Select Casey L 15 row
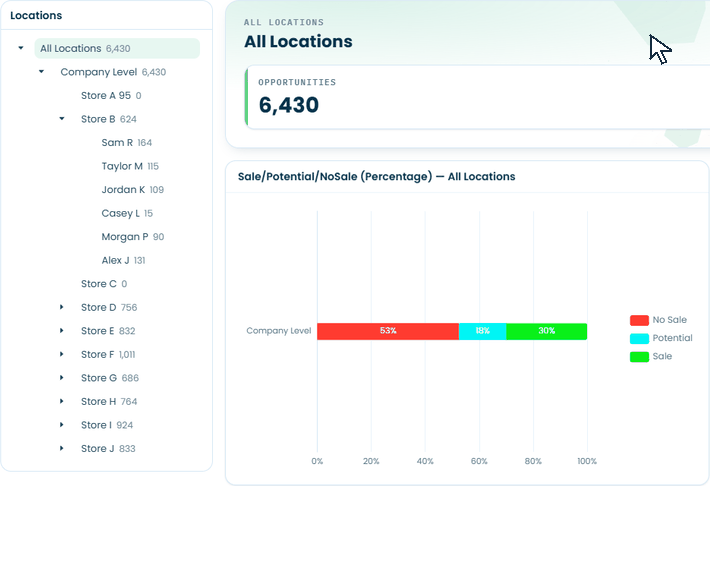 click(127, 213)
